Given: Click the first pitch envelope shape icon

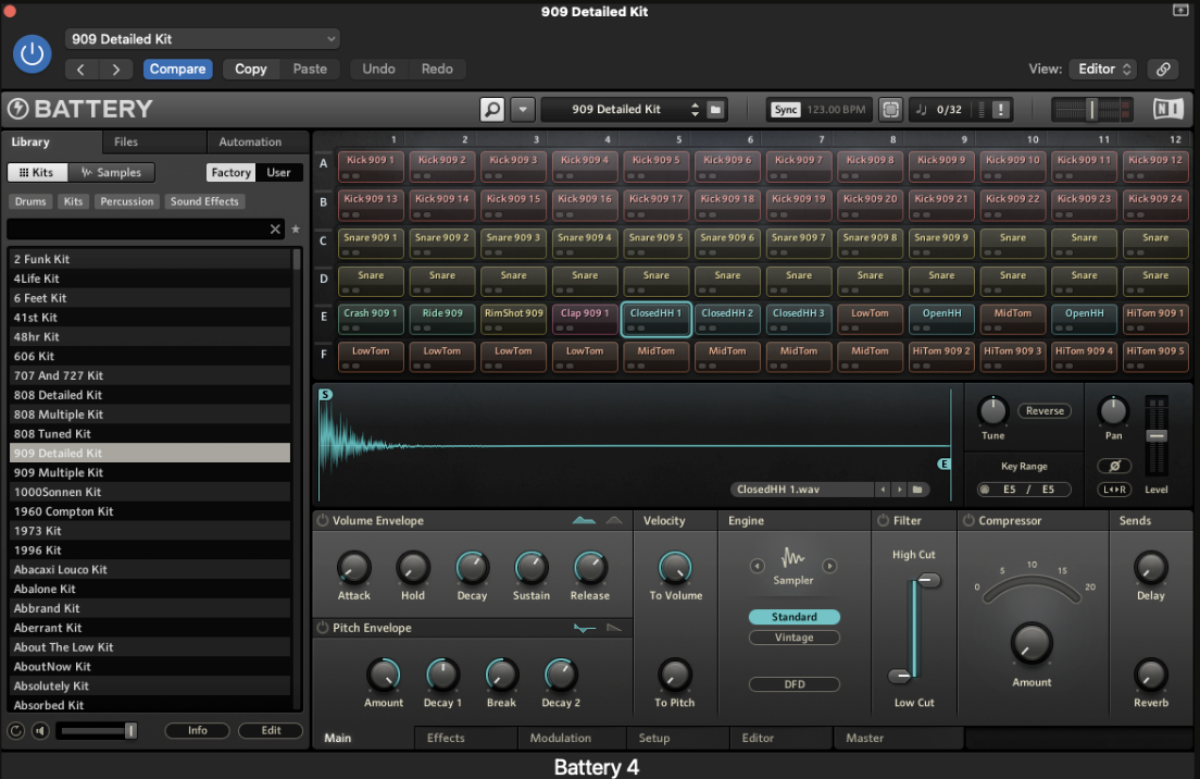Looking at the screenshot, I should pos(585,628).
